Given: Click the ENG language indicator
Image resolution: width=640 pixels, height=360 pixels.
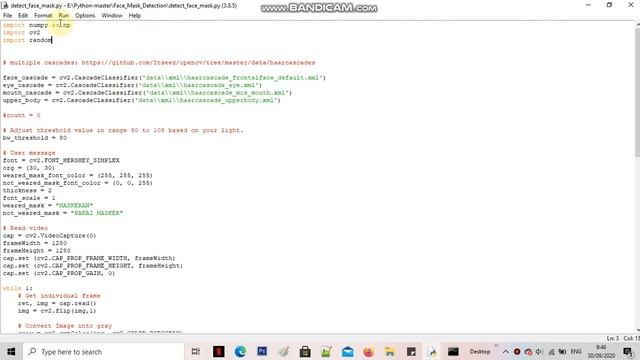Looking at the screenshot, I should (x=576, y=351).
